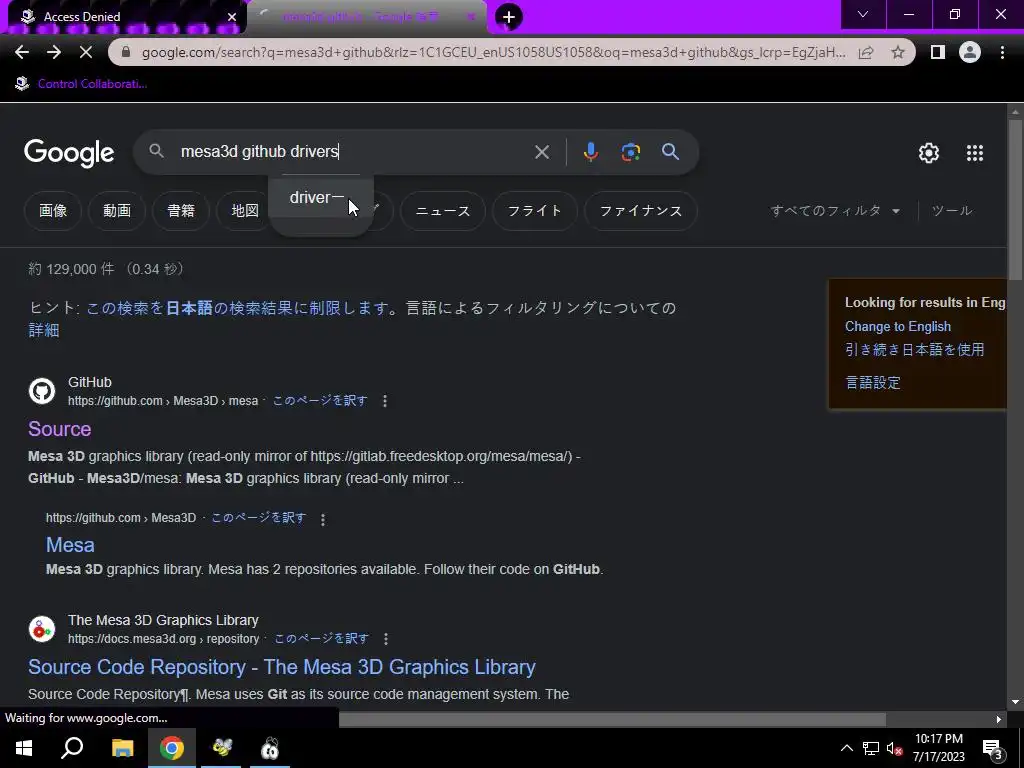The width and height of the screenshot is (1024, 768).
Task: Open options for Mesa3D organization result
Action: 323,519
